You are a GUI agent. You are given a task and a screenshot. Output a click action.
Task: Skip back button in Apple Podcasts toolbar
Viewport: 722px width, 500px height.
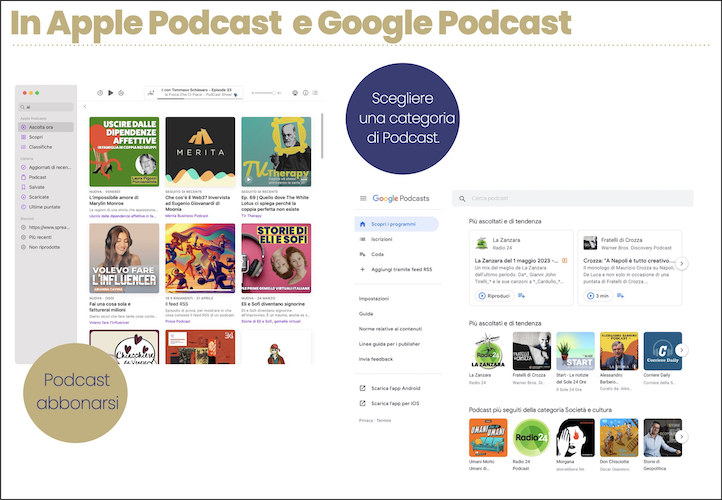pyautogui.click(x=100, y=93)
